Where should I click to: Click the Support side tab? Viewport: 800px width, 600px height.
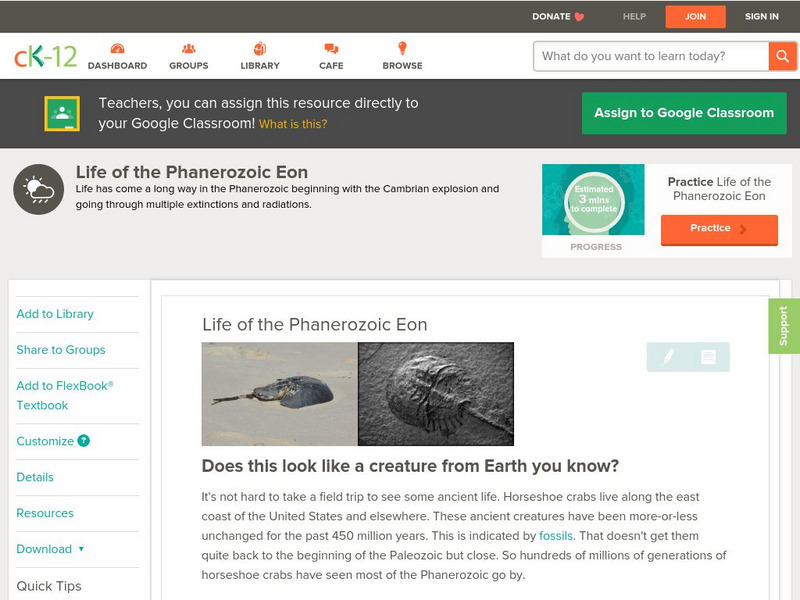coord(783,326)
